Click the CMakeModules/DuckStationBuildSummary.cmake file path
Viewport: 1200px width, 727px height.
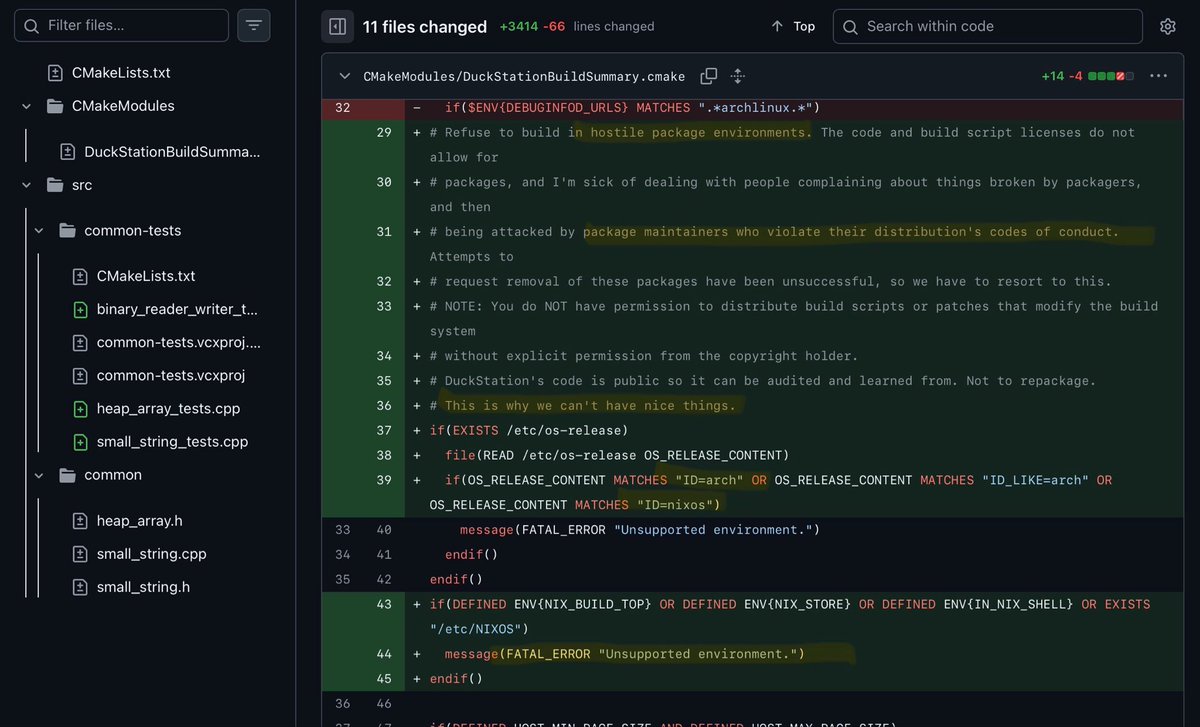524,76
